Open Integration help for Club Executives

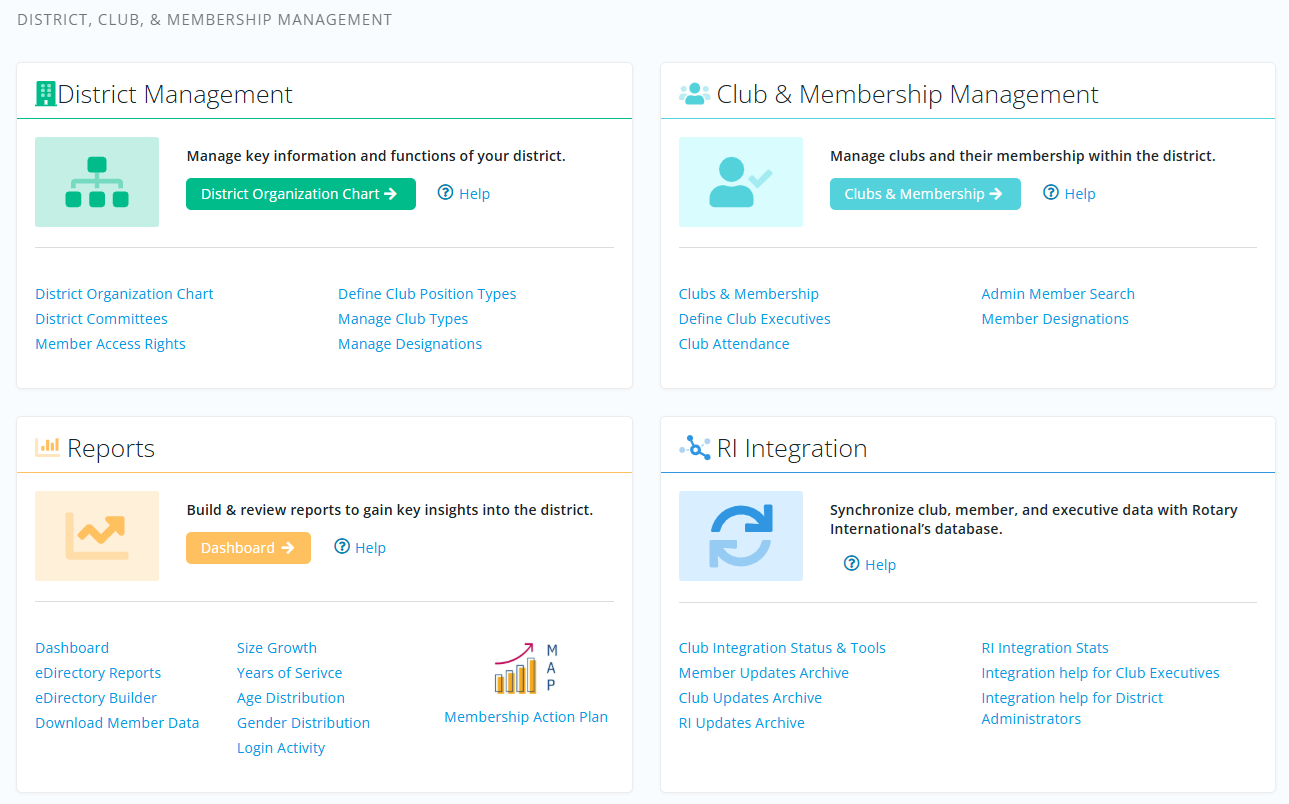click(1101, 673)
